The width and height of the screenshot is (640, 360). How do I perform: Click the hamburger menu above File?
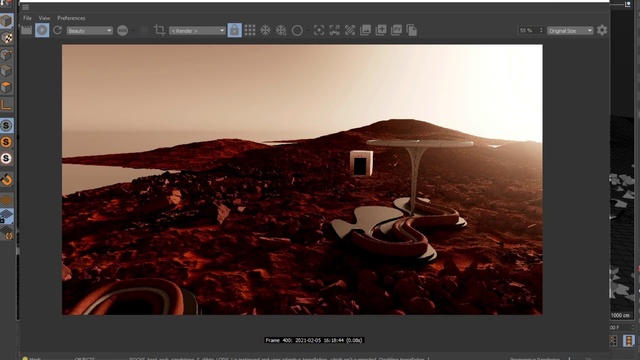pos(25,7)
